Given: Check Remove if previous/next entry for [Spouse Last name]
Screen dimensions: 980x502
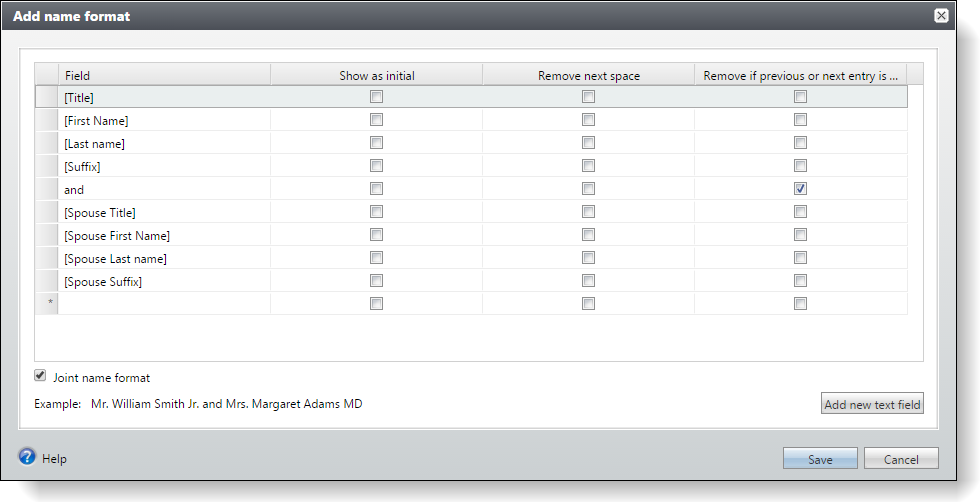Looking at the screenshot, I should tap(800, 258).
